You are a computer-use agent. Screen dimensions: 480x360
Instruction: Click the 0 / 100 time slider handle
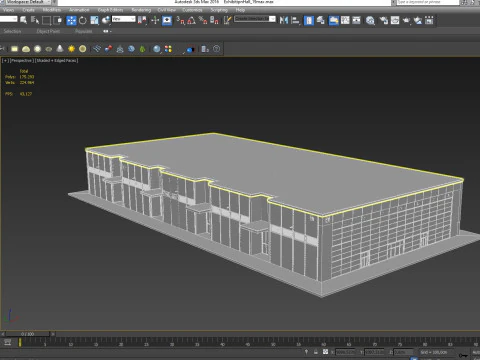pos(27,334)
